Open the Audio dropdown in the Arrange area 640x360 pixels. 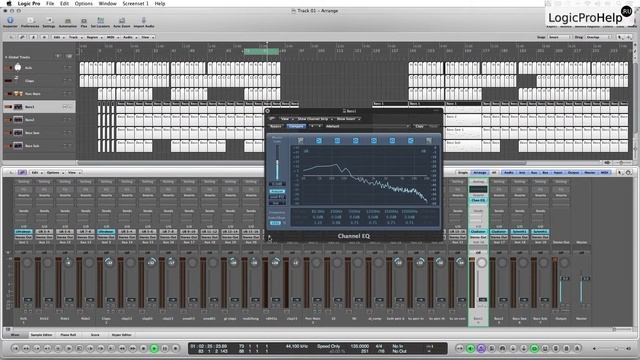coord(129,37)
